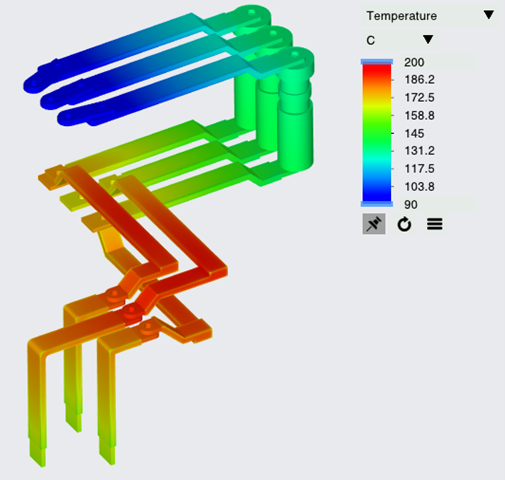Toggle the pin legend icon
505x480 pixels.
(x=374, y=224)
